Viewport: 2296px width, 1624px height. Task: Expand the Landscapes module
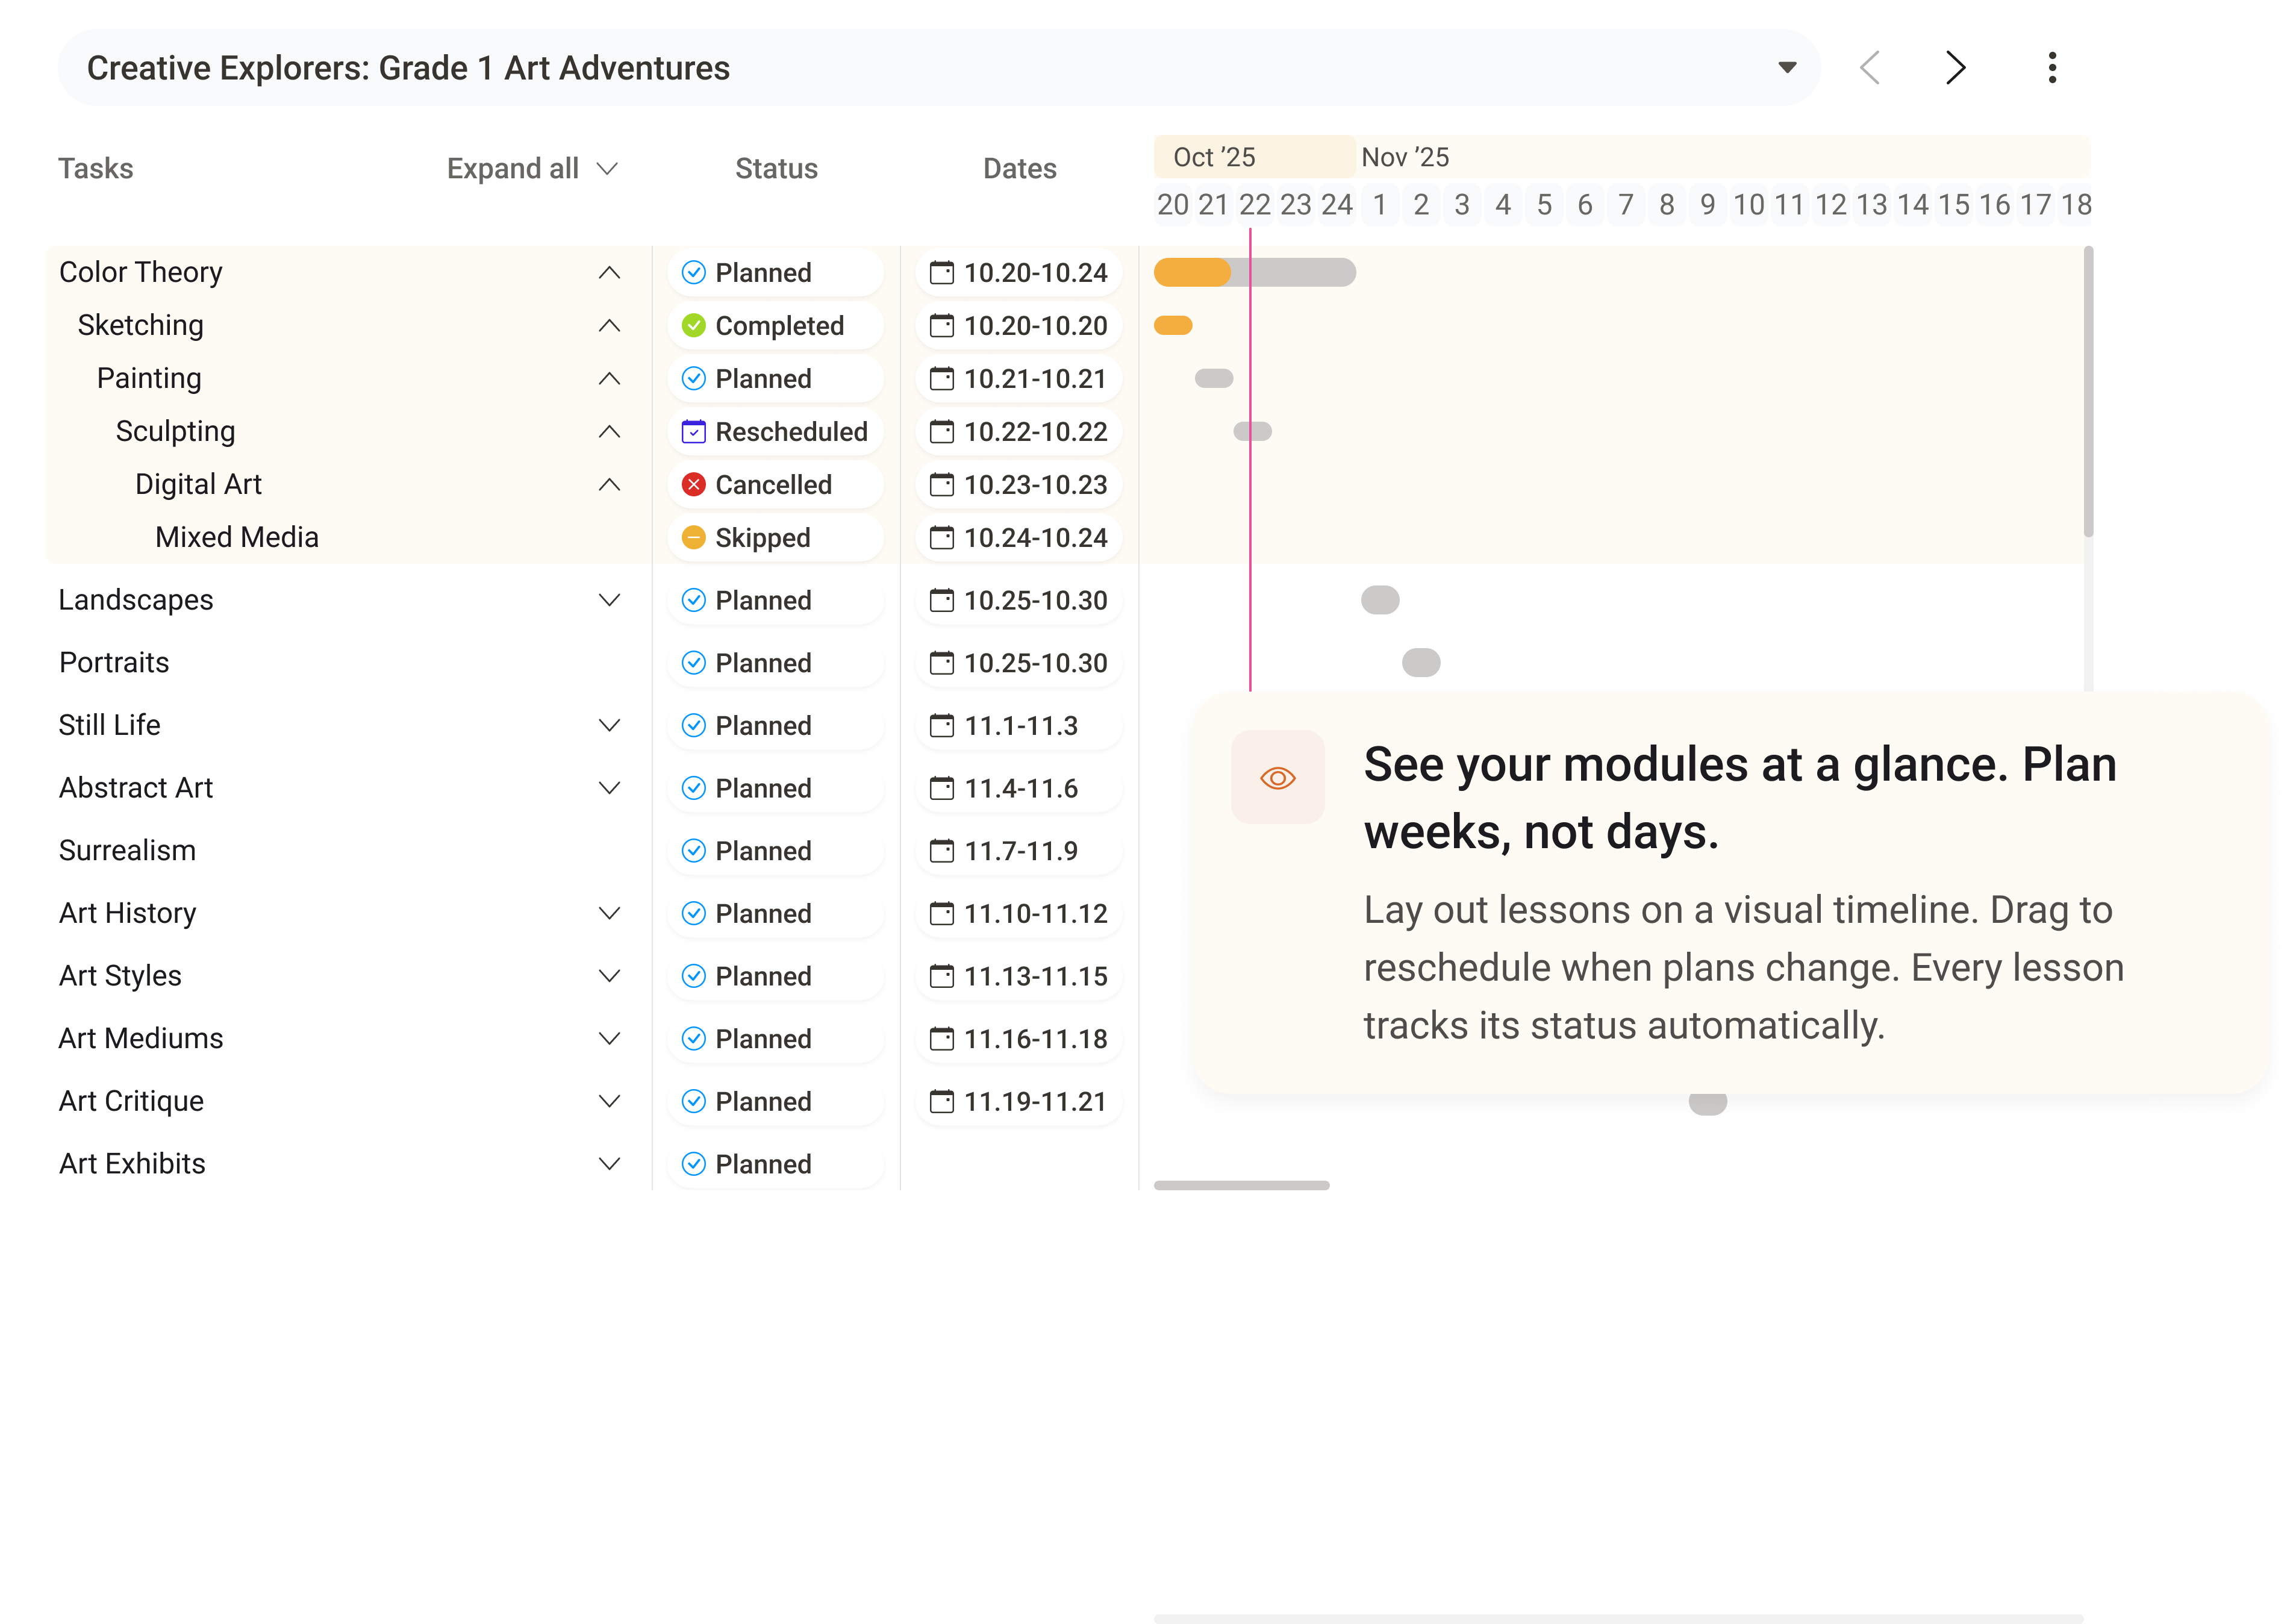tap(609, 600)
